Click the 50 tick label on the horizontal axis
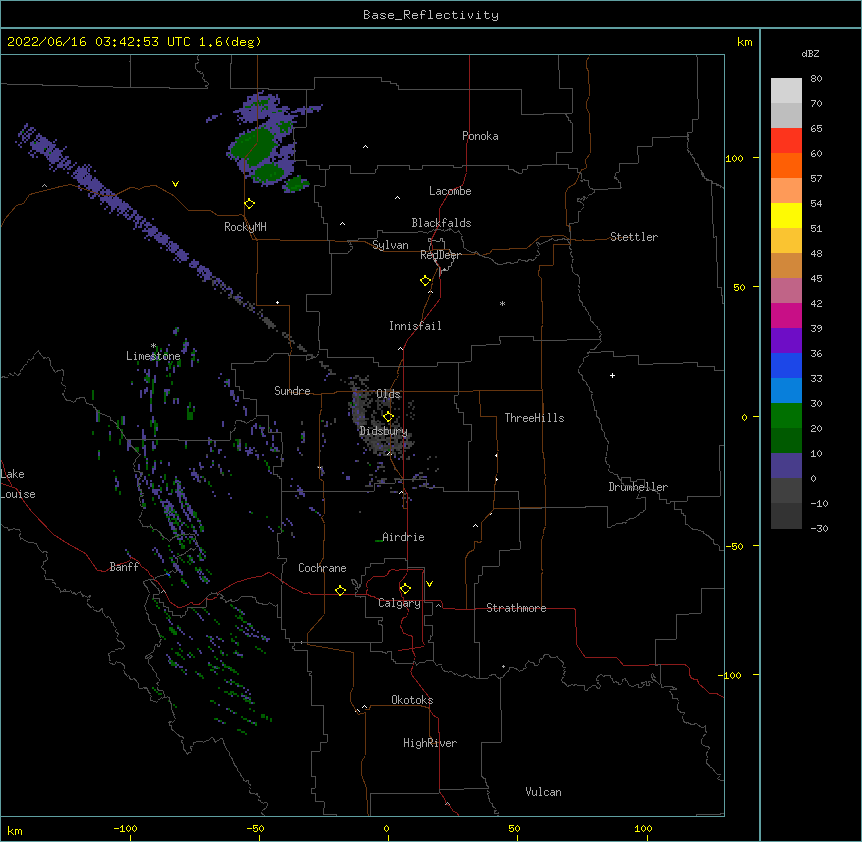Screen dimensions: 862x842 pos(514,828)
